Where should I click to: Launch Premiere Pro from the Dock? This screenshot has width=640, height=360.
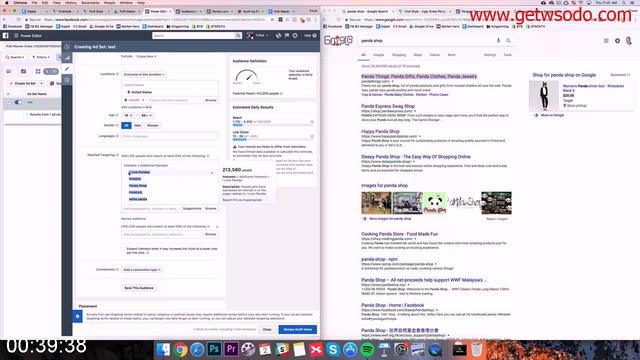pyautogui.click(x=231, y=349)
